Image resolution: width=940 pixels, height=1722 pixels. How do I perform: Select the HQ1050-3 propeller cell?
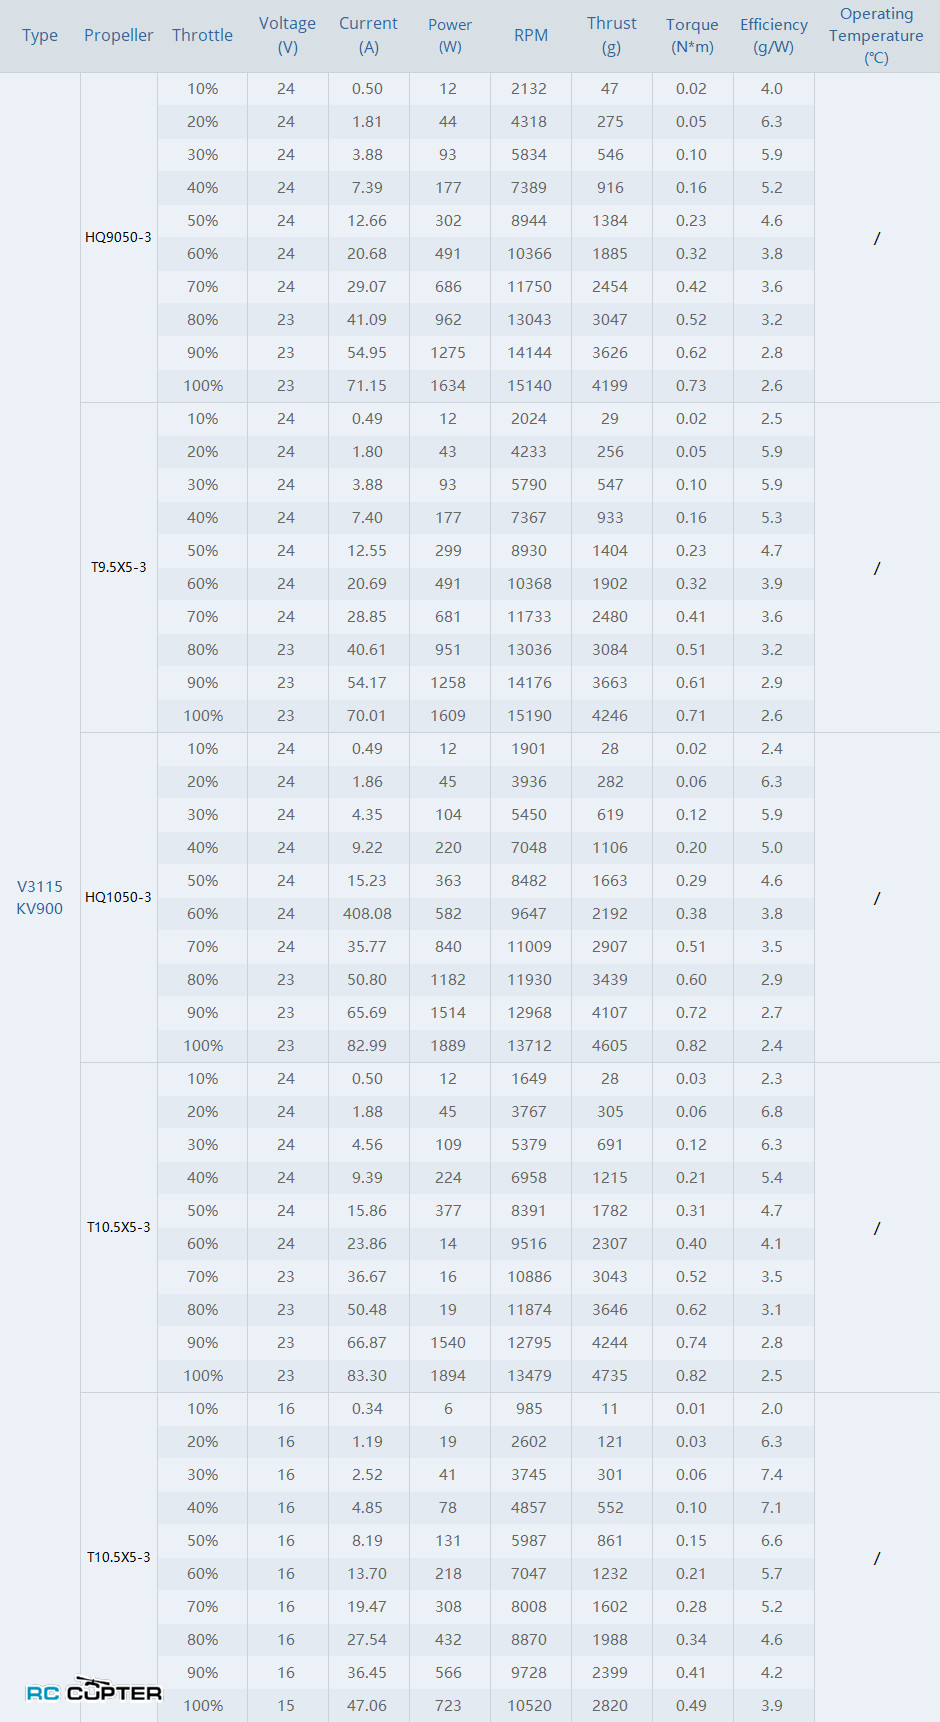click(118, 897)
